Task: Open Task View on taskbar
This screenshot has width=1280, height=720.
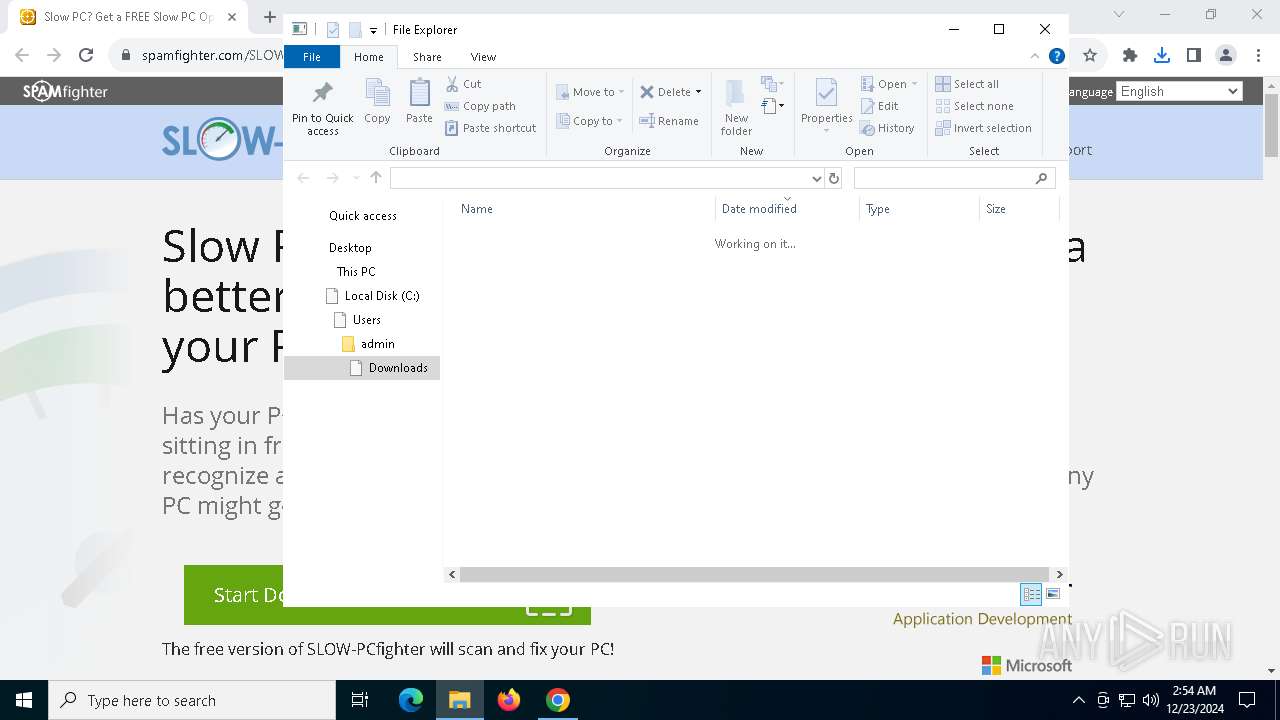Action: [x=360, y=700]
